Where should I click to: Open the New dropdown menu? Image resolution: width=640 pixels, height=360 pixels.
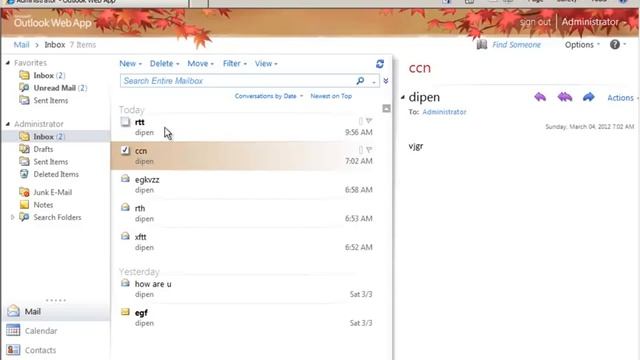click(x=130, y=64)
